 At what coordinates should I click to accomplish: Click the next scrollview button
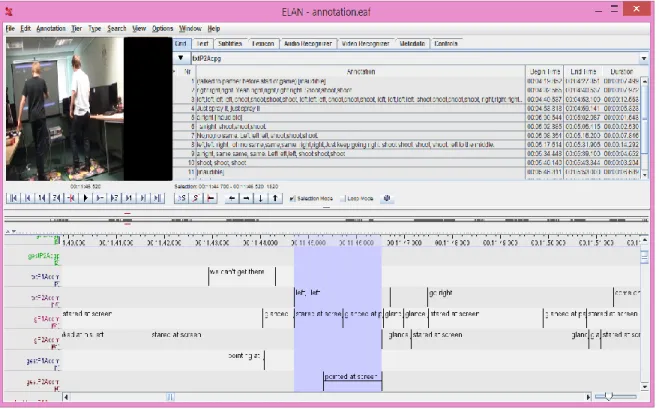coord(143,198)
